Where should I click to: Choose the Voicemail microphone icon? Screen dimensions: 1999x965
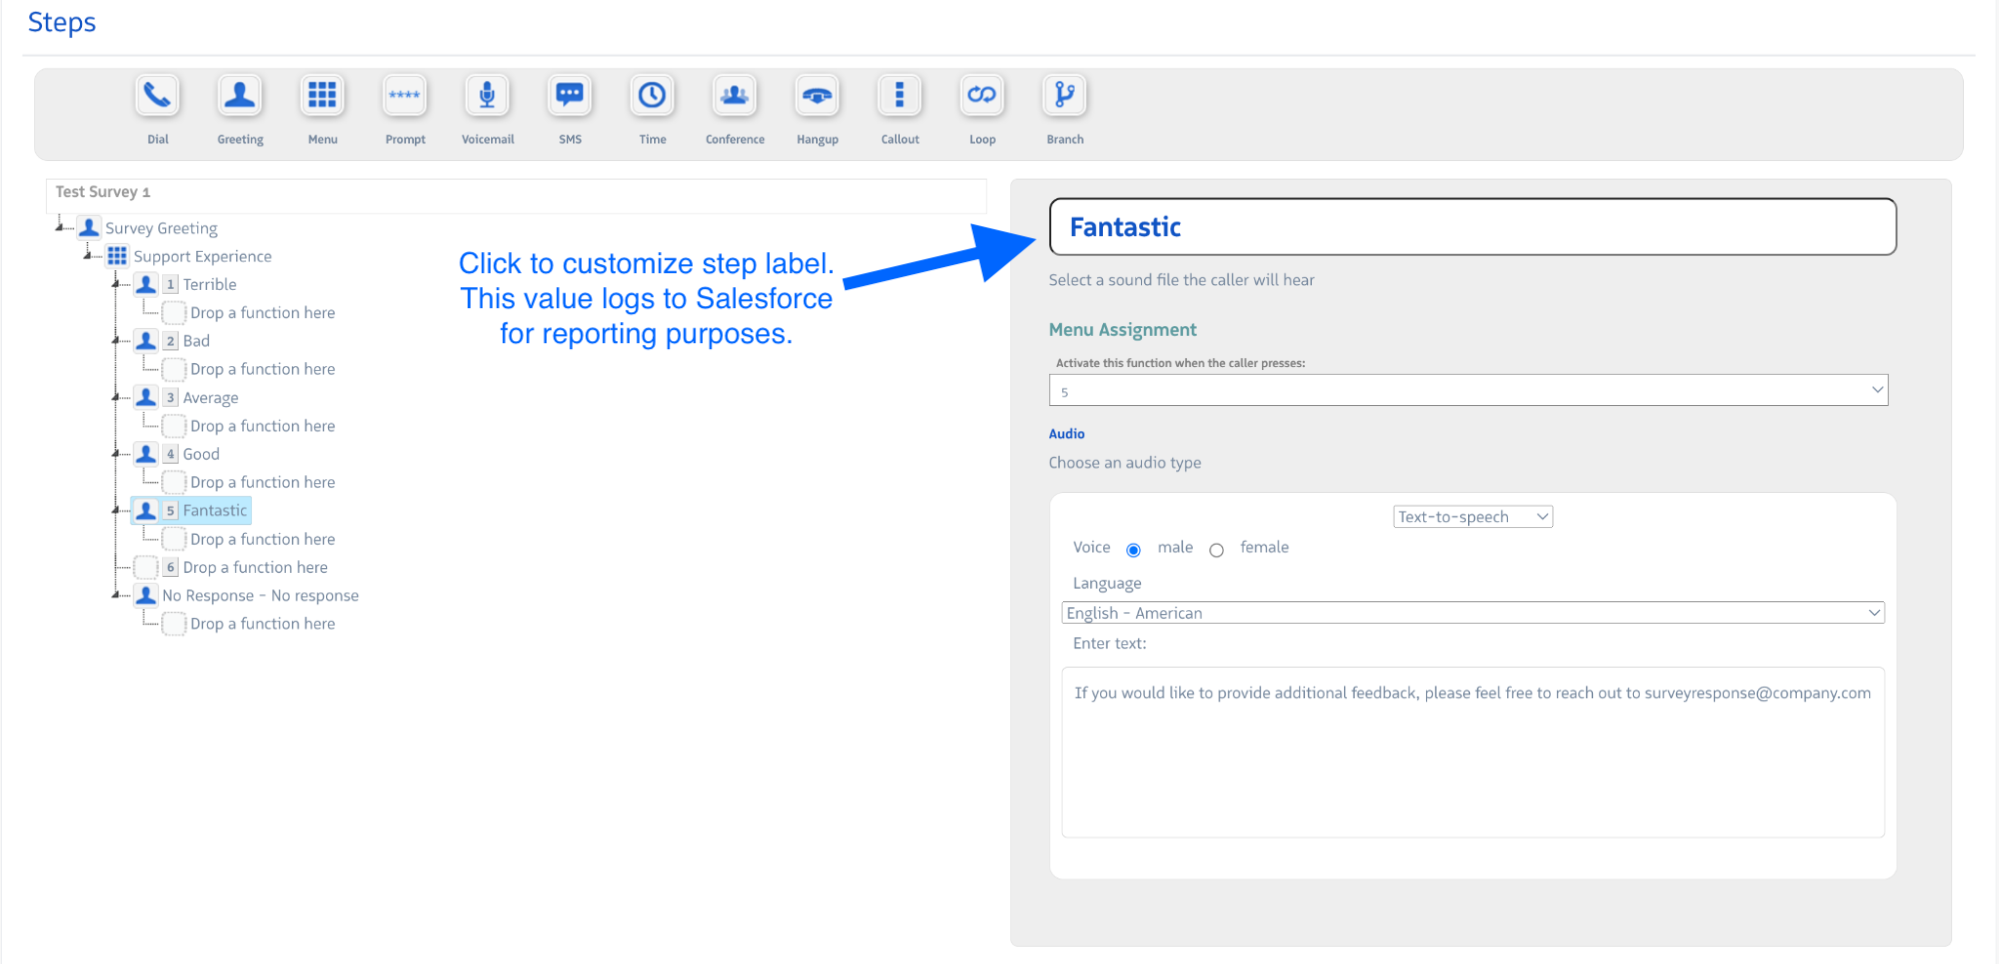[x=487, y=96]
